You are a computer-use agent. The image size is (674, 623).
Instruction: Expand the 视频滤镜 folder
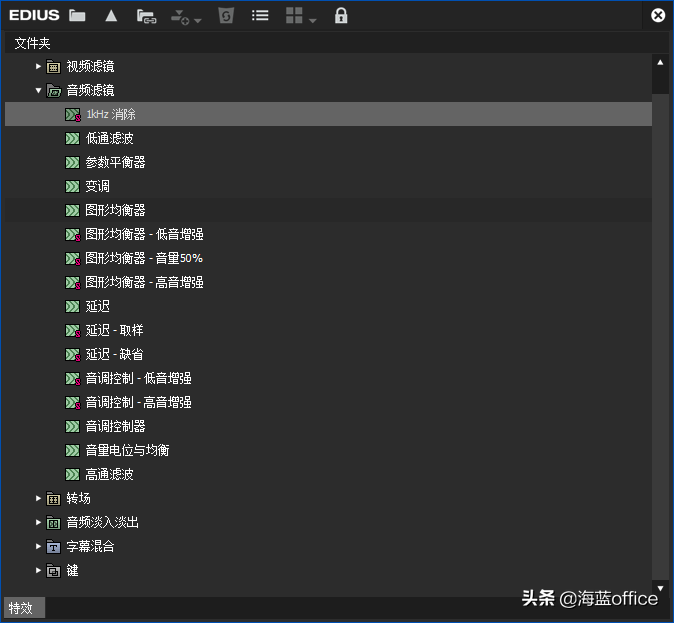(x=39, y=66)
